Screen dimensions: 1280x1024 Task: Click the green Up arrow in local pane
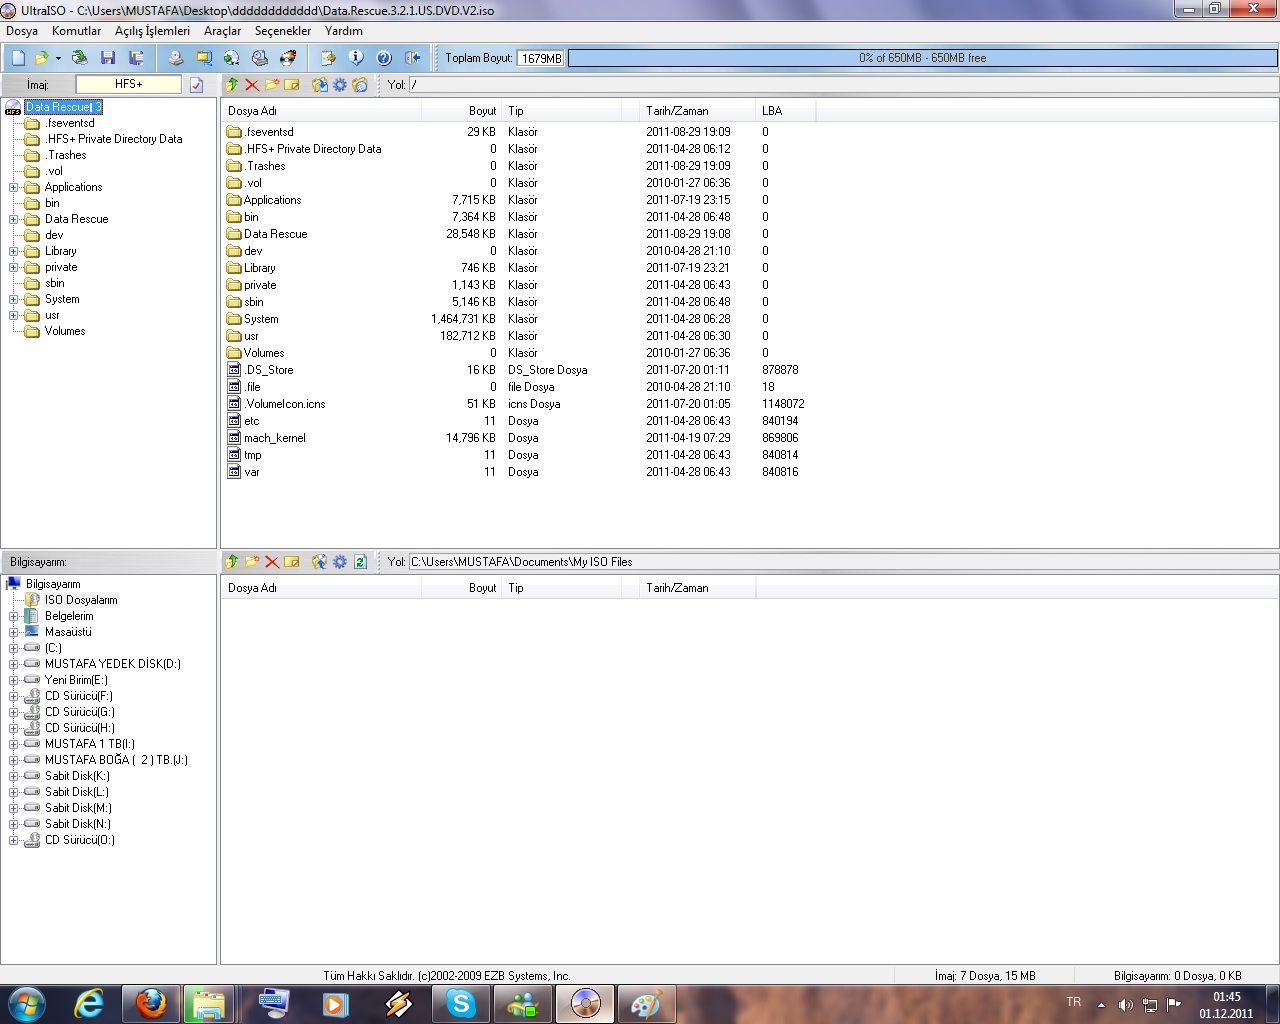(232, 562)
